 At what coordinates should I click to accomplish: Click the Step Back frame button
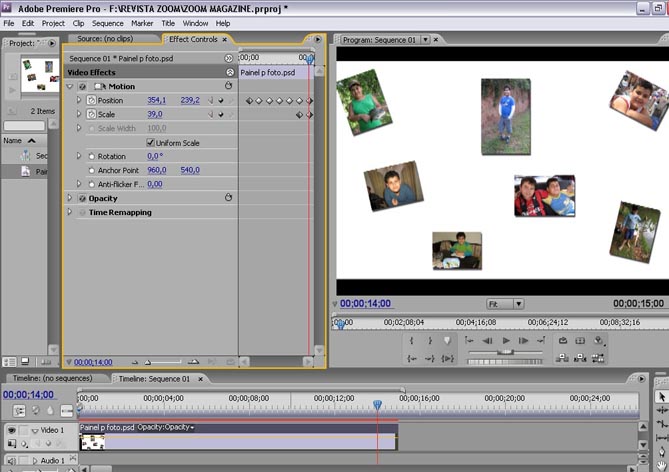point(487,341)
